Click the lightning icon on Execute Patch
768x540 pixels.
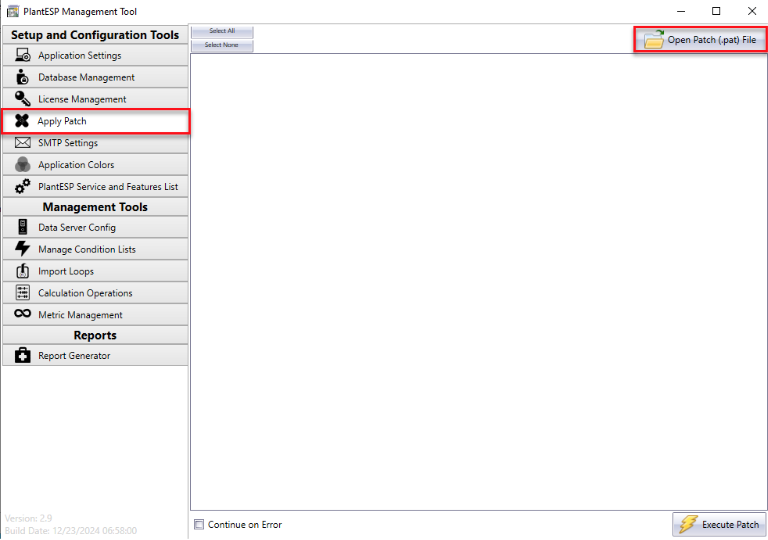[688, 524]
